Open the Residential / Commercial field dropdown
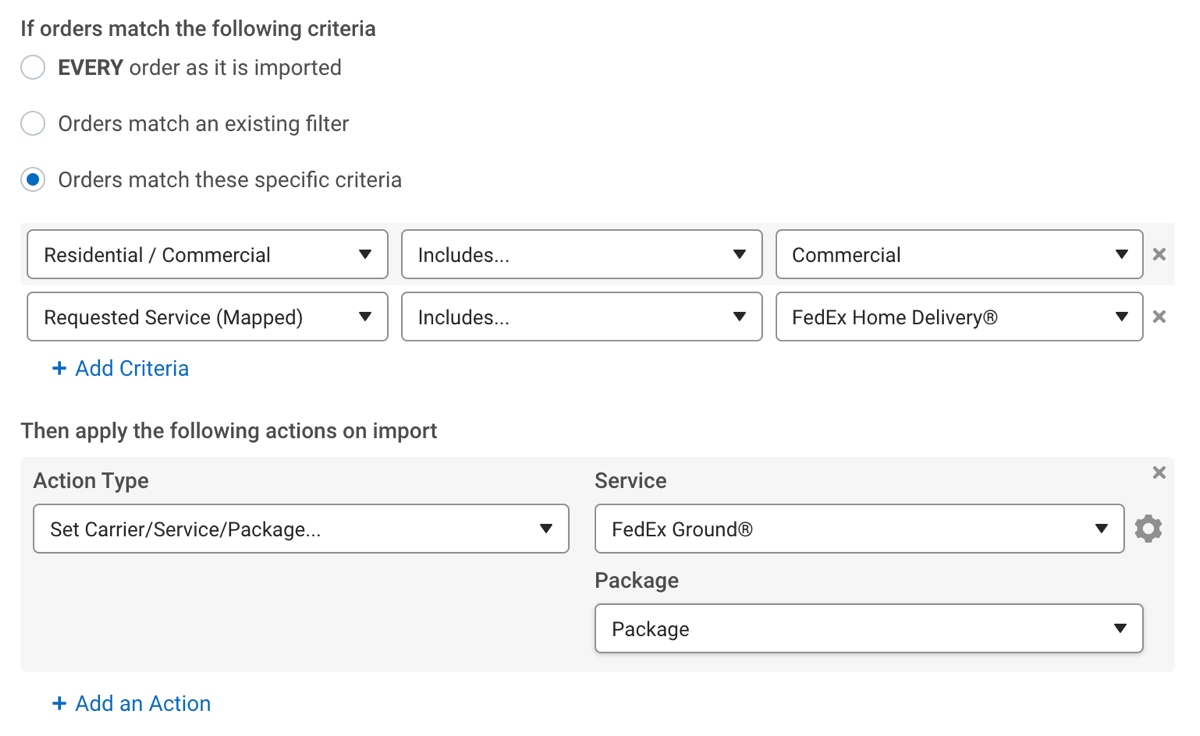 pyautogui.click(x=208, y=255)
